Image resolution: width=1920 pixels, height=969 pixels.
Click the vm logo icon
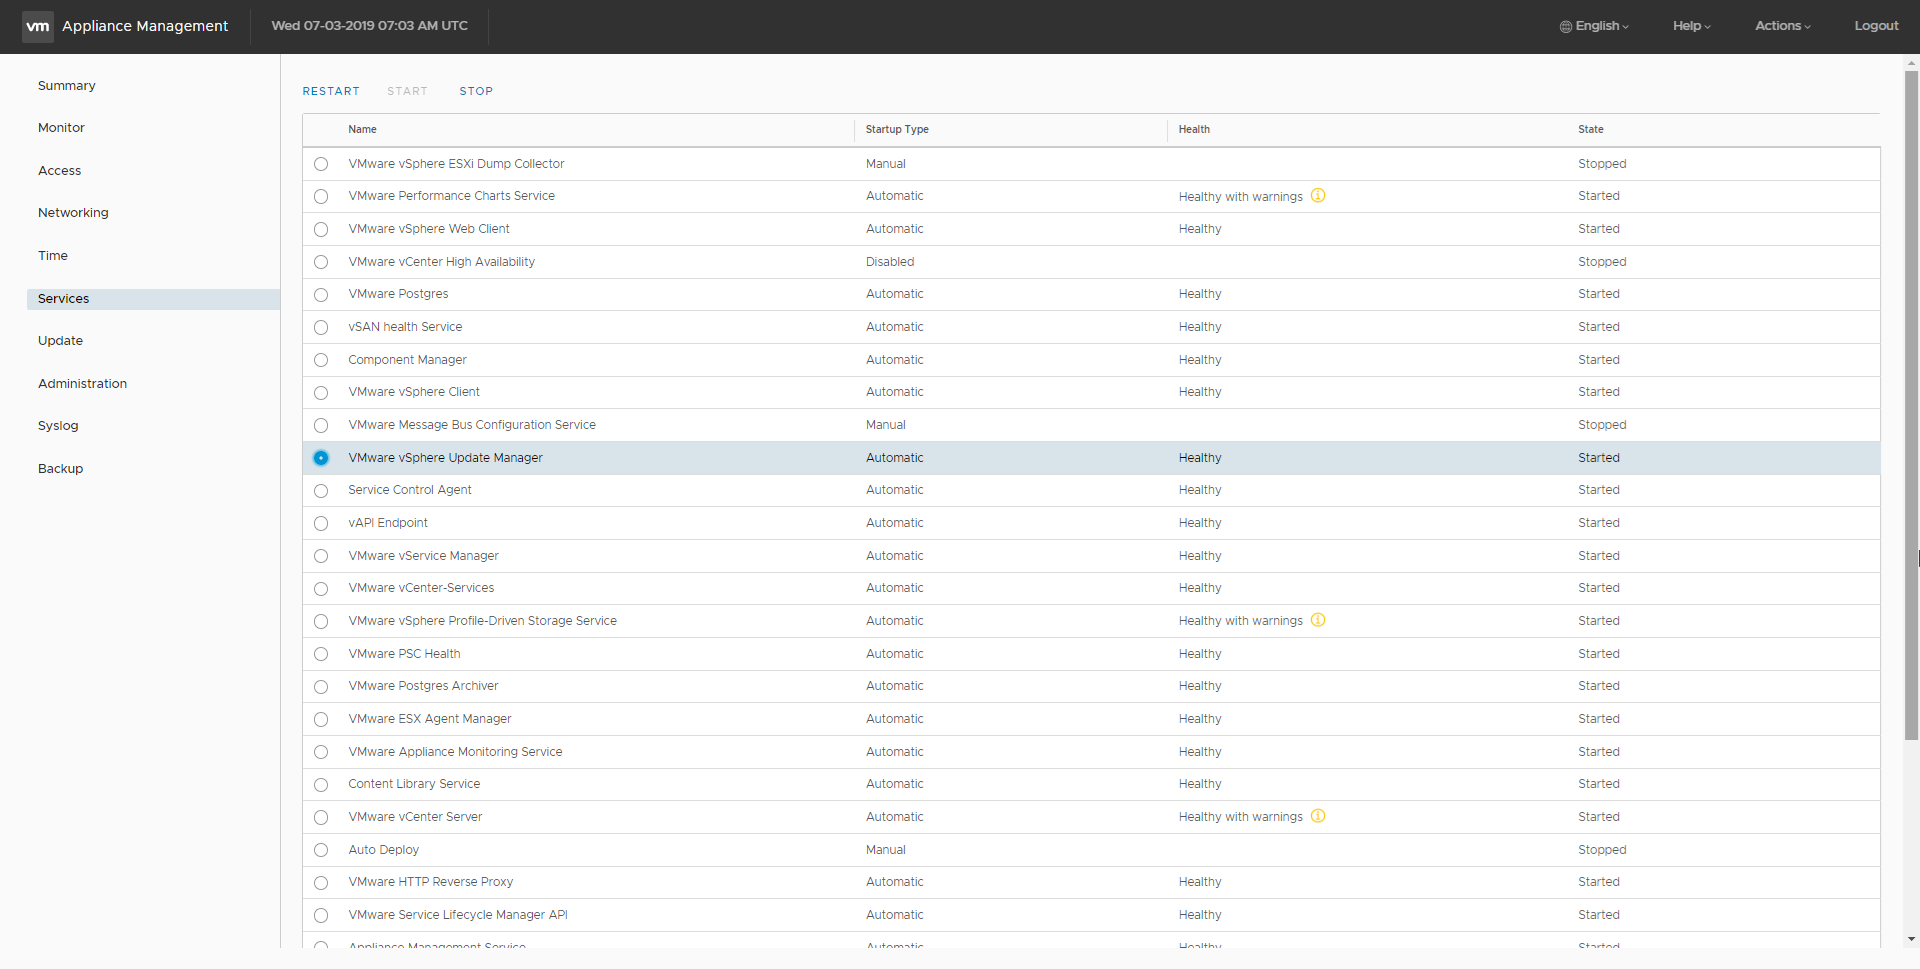[x=38, y=26]
